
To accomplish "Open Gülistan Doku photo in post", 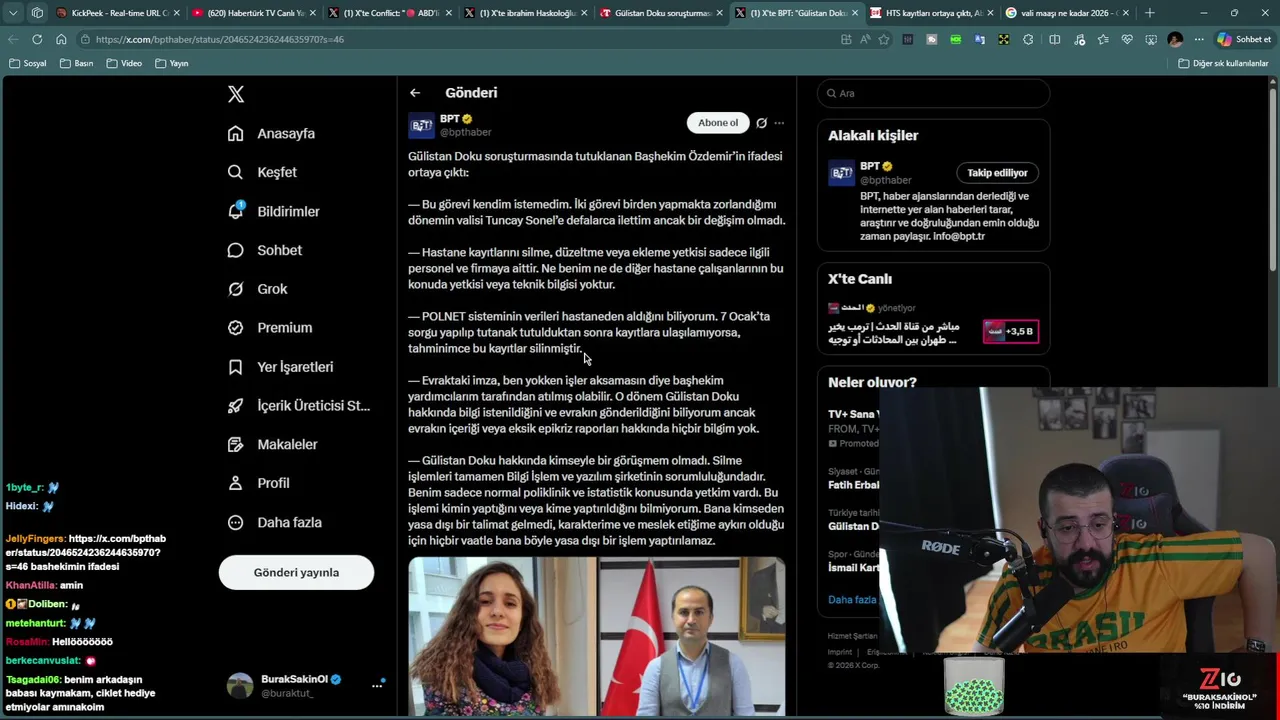I will (x=501, y=637).
